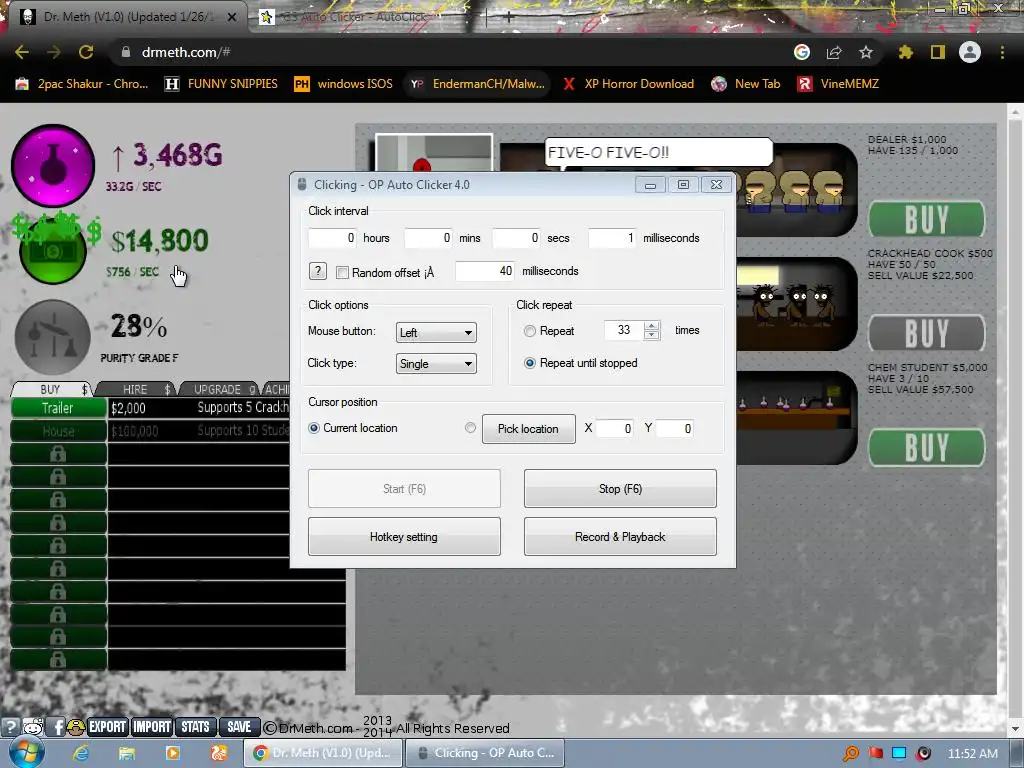The width and height of the screenshot is (1024, 768).
Task: Open the VineMEMZ bookmark
Action: pos(839,84)
